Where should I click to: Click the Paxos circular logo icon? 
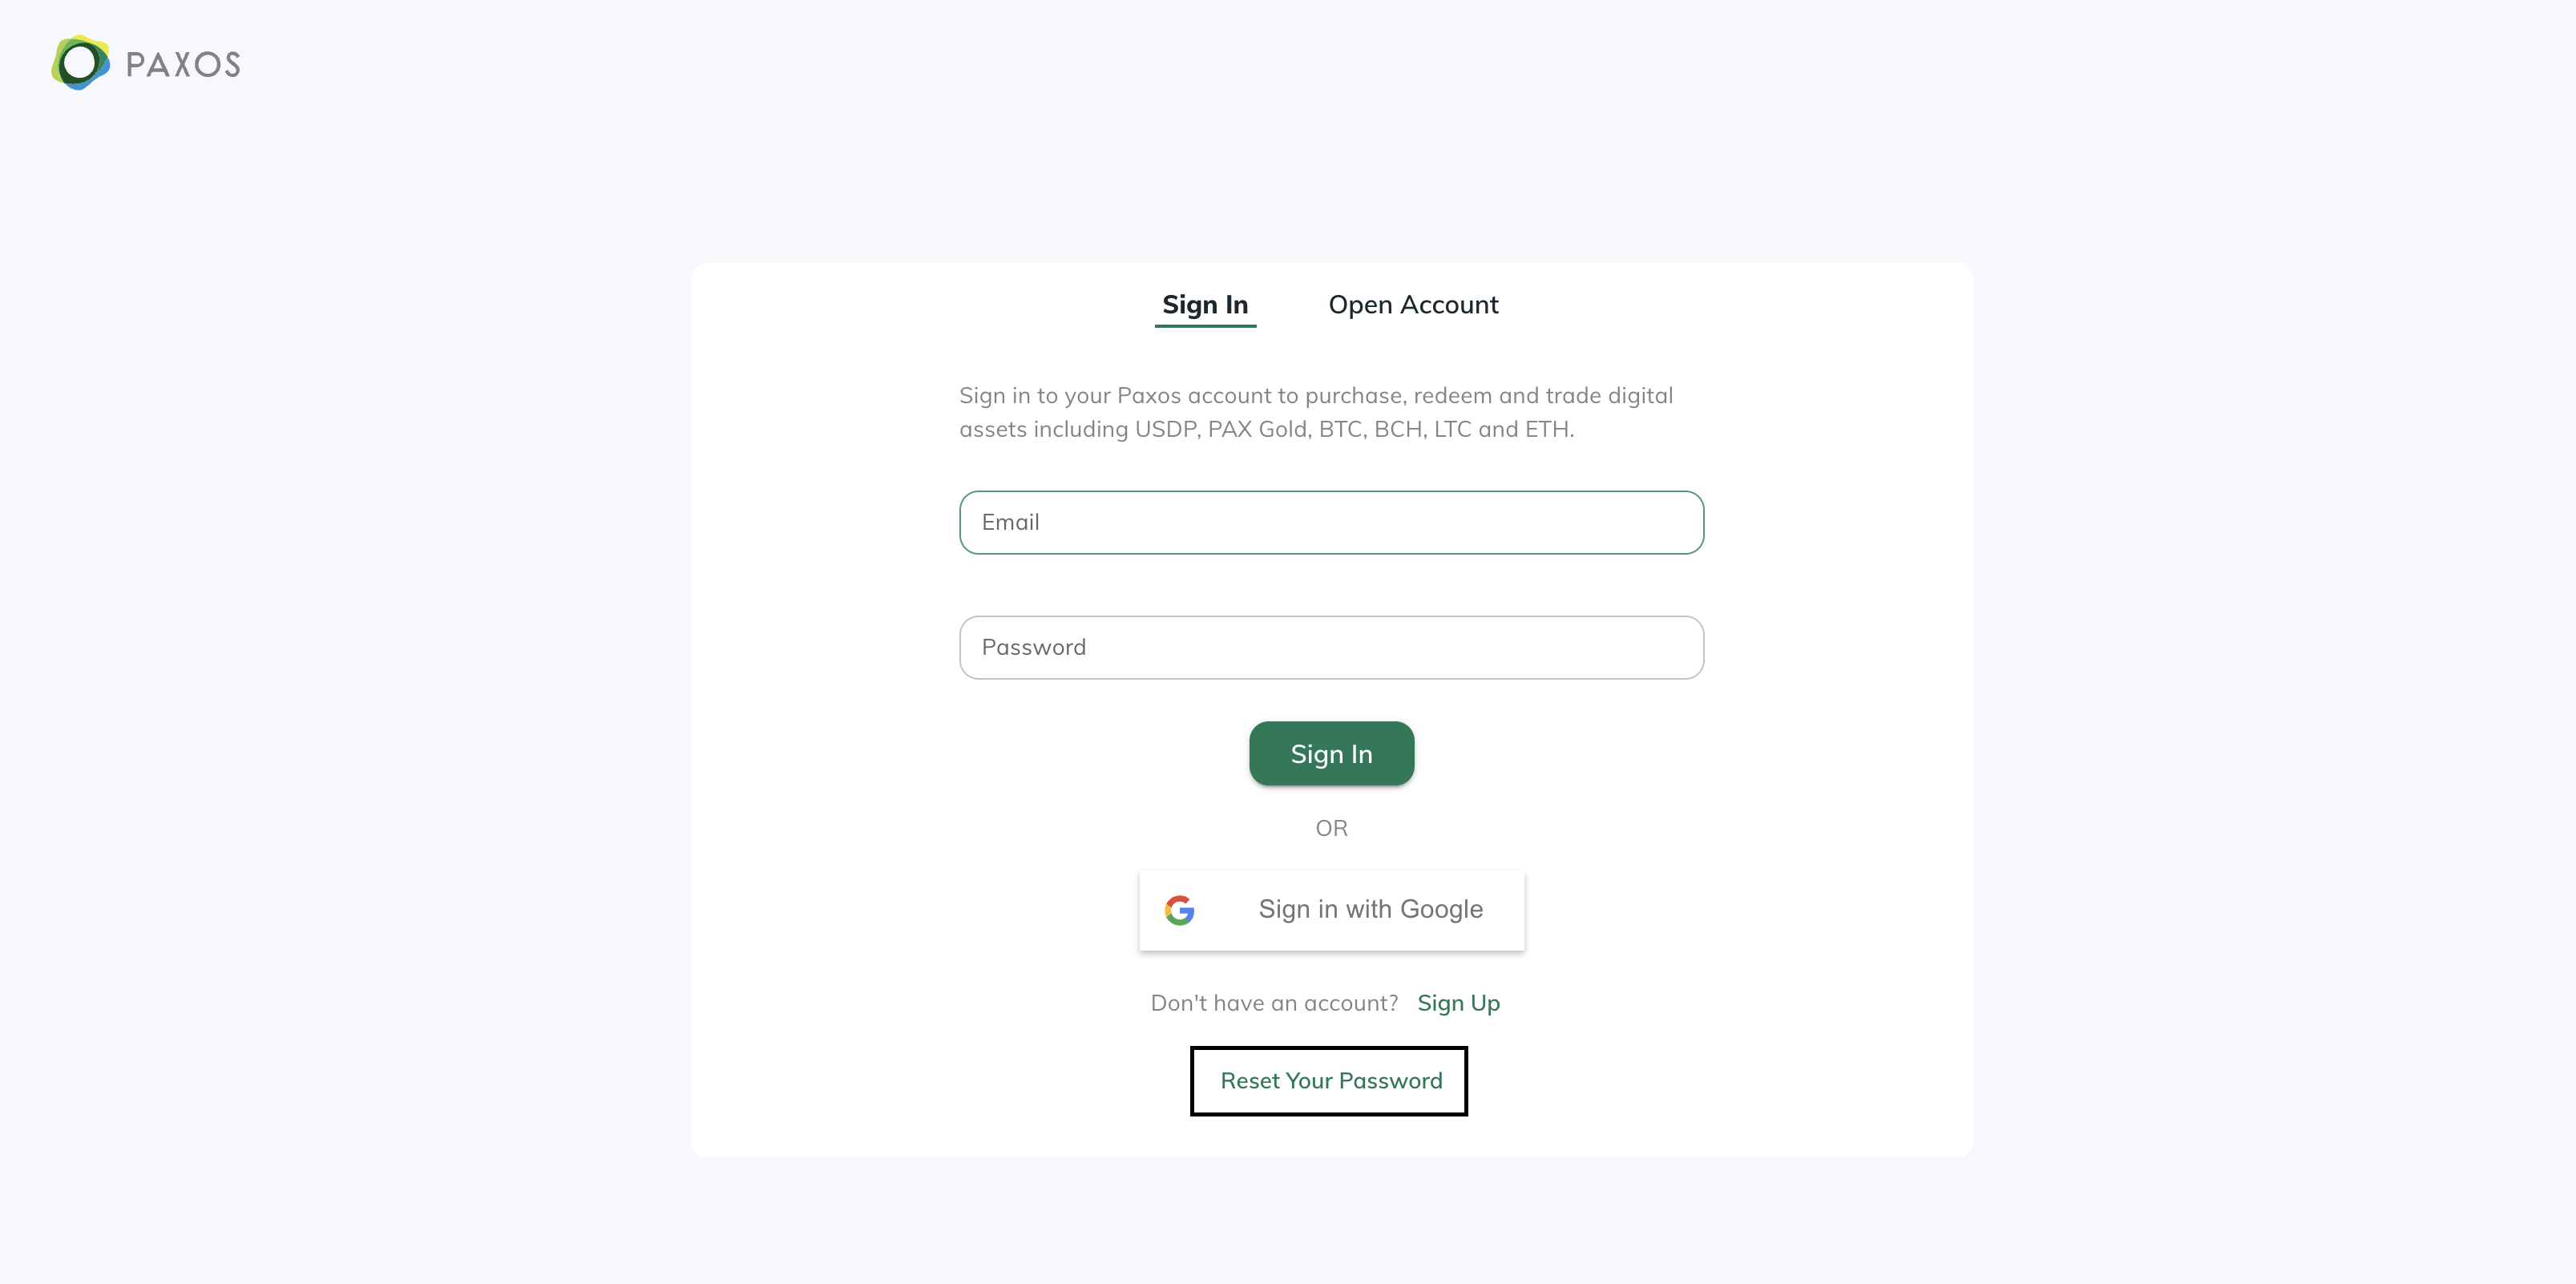pyautogui.click(x=80, y=63)
